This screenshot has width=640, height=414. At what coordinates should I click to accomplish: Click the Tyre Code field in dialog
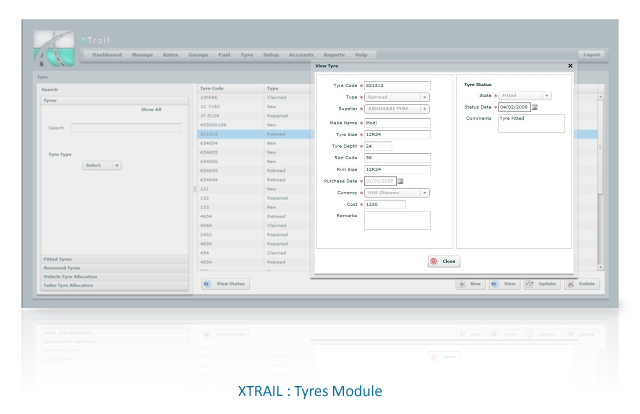397,85
